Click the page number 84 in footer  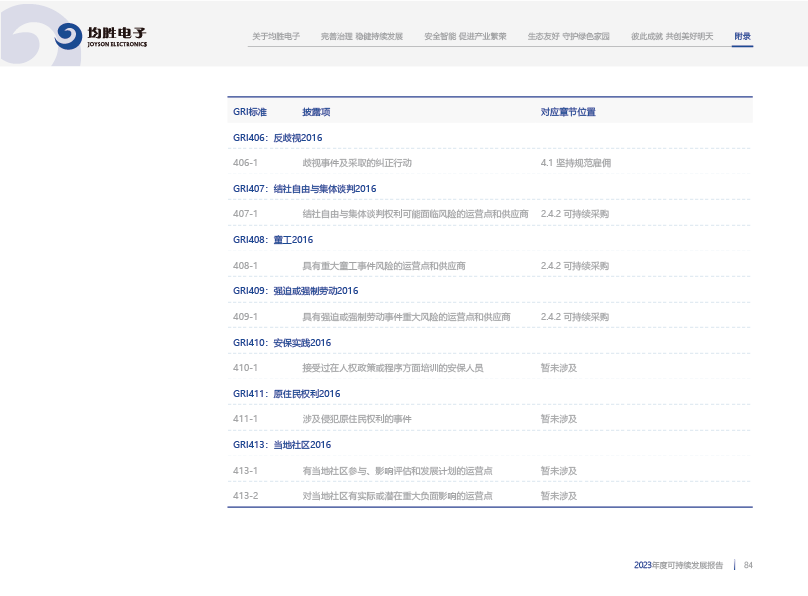748,565
